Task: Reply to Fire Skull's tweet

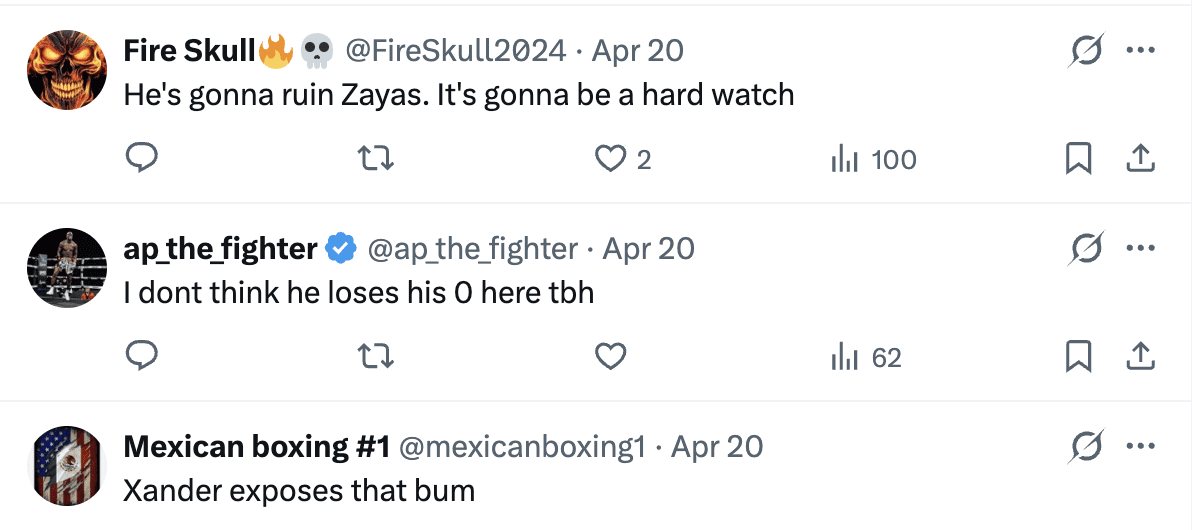Action: coord(143,158)
